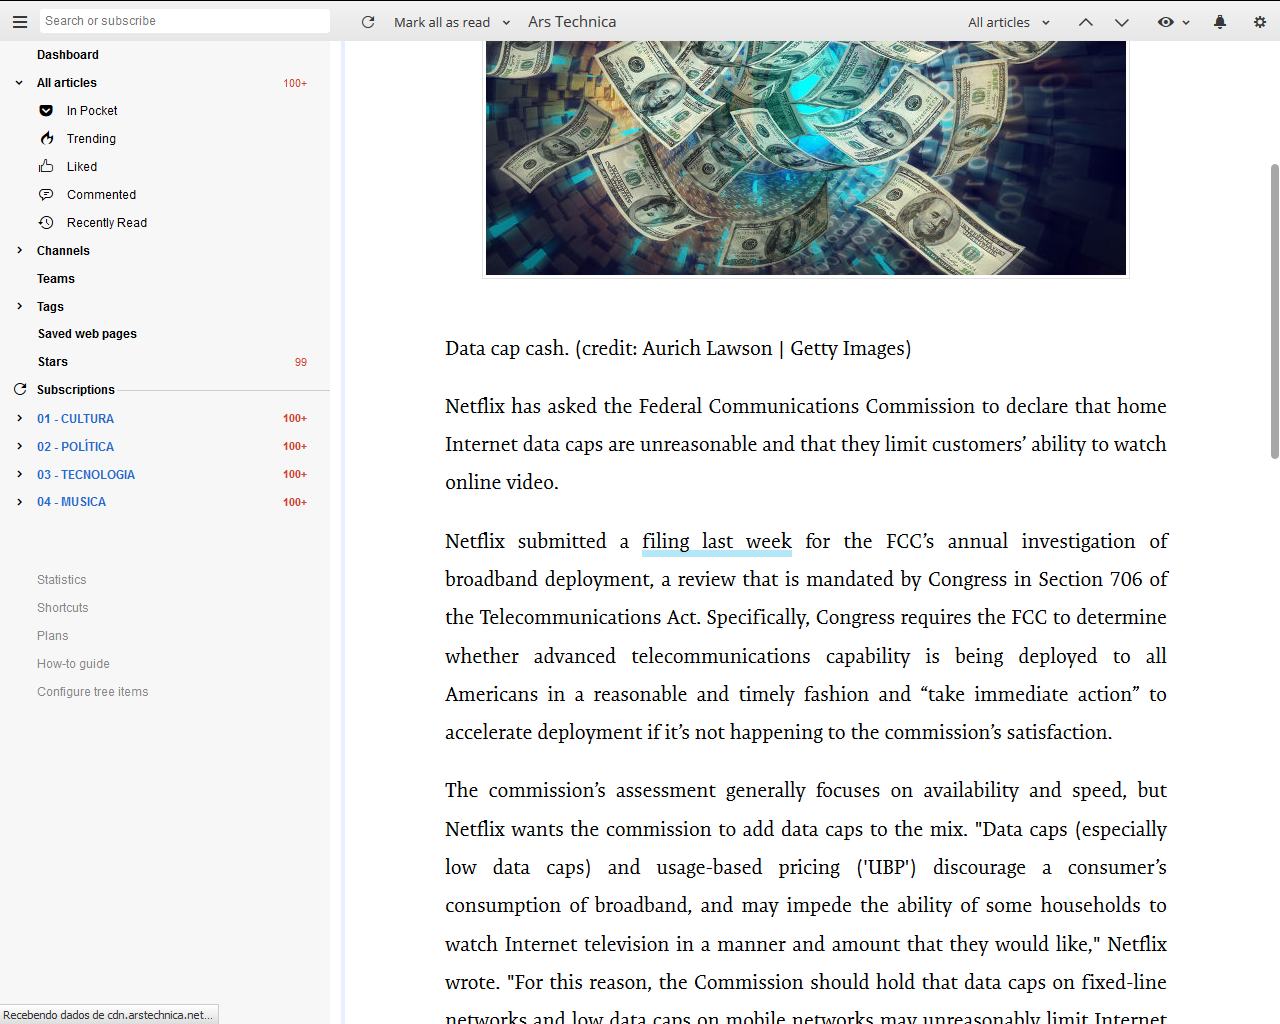Open the eye view options dropdown arrow
The width and height of the screenshot is (1280, 1024).
(x=1186, y=22)
